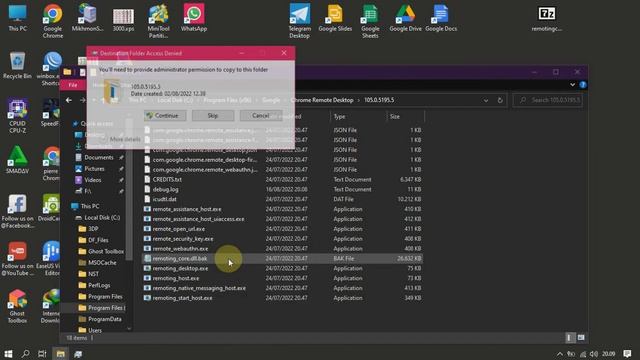Image resolution: width=640 pixels, height=360 pixels.
Task: Open notification center icon
Action: tap(627, 353)
